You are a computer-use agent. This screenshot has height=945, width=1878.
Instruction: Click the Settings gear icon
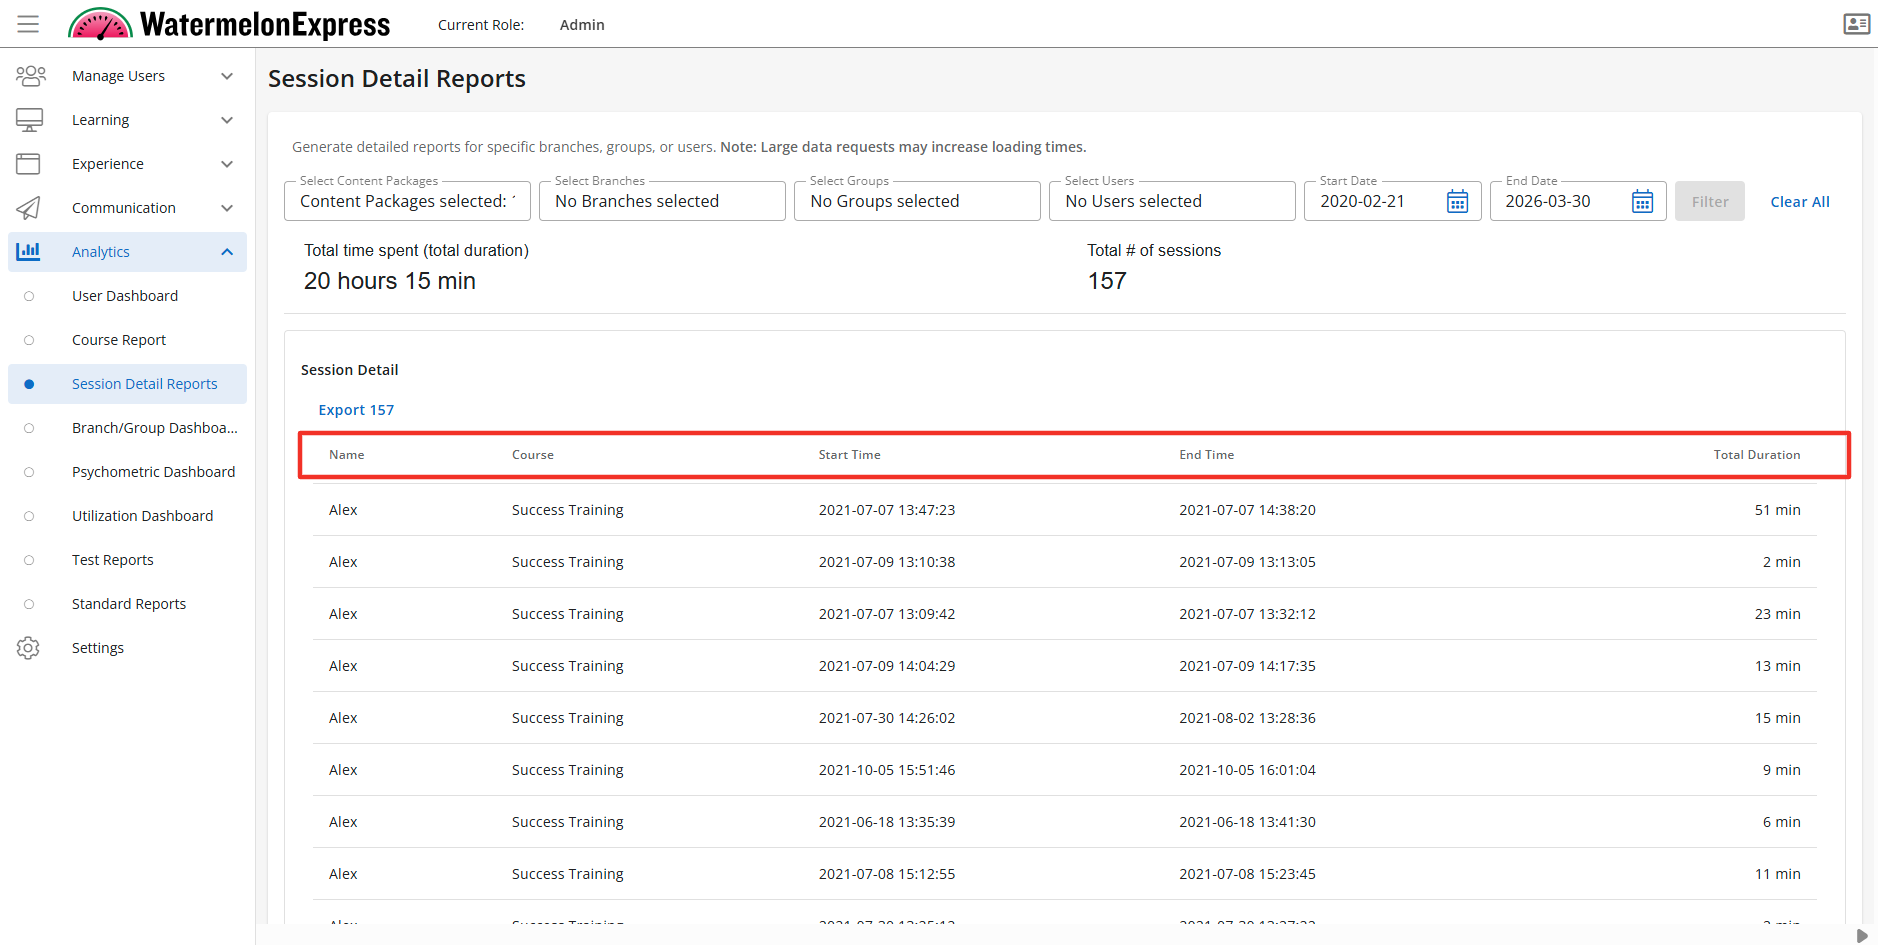(x=28, y=648)
